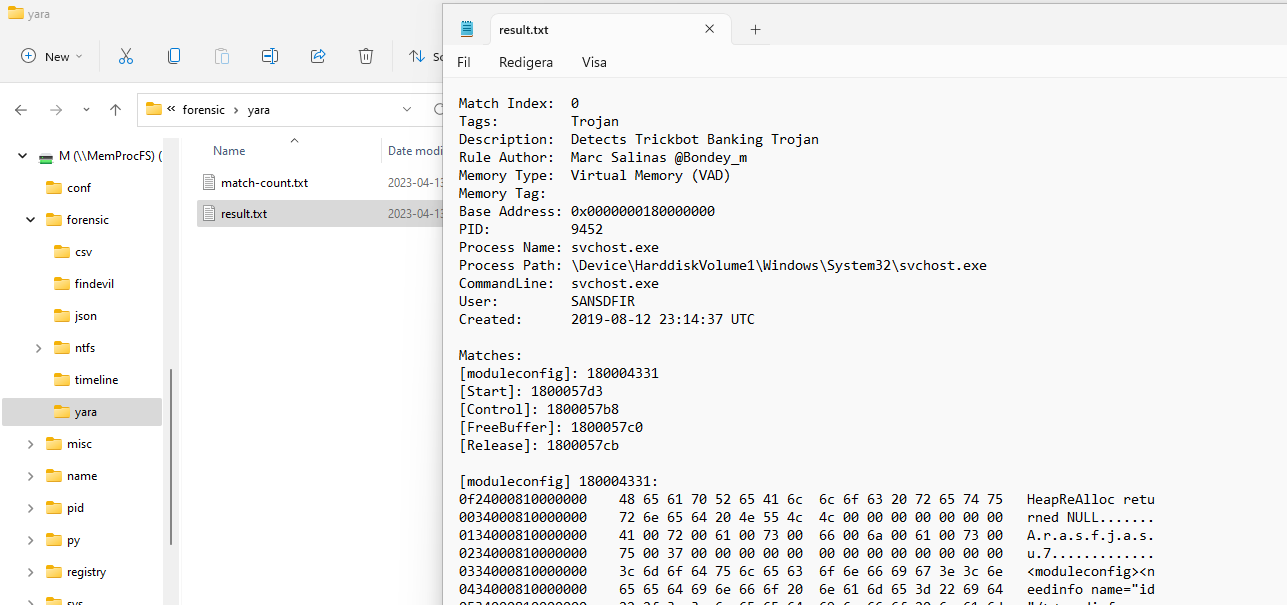
Task: Collapse the forensic folder tree node
Action: [x=30, y=220]
